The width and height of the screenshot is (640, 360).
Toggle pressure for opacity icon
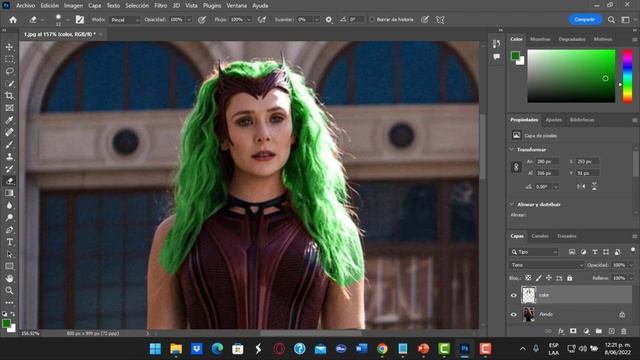point(202,20)
